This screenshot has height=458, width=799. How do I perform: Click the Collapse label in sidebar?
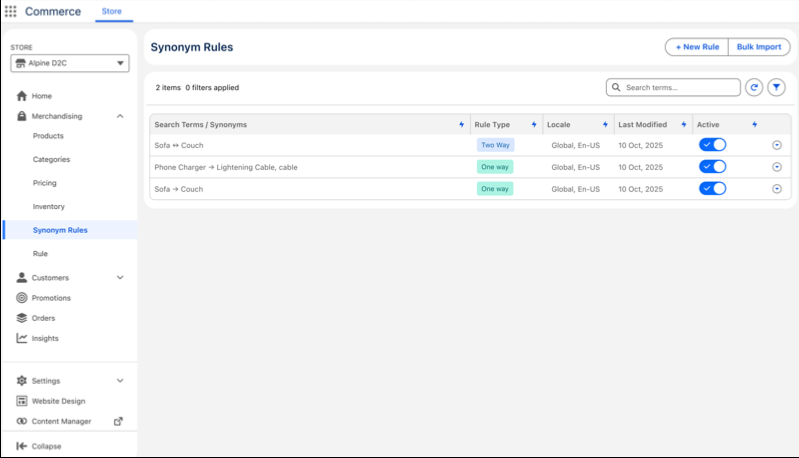[x=46, y=446]
